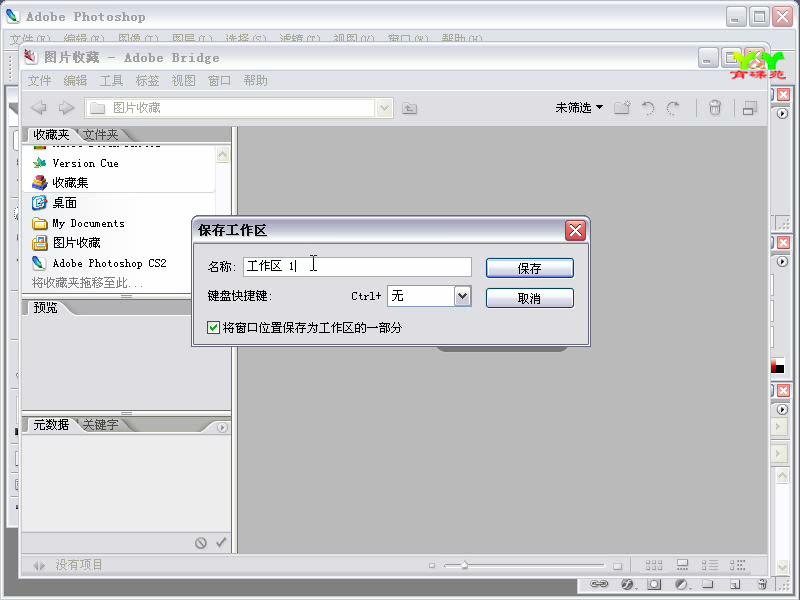Select the 元数据 tab
This screenshot has width=800, height=600.
[51, 424]
